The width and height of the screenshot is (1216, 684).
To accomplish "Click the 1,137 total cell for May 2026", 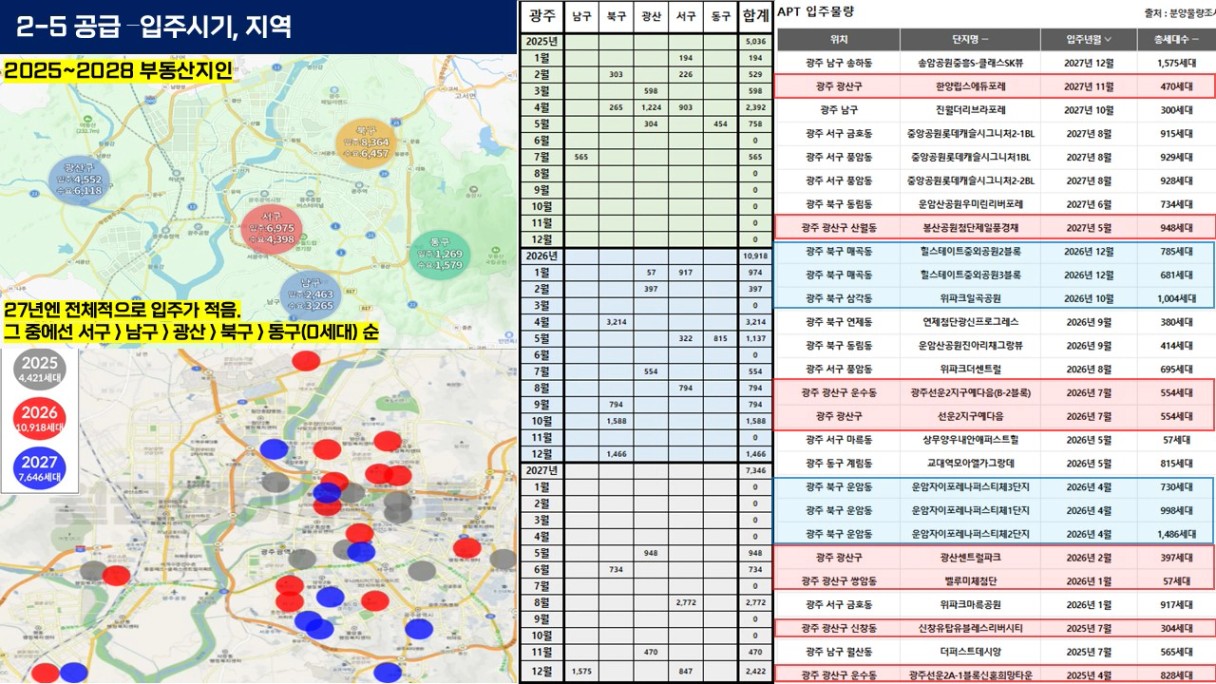I will (755, 338).
